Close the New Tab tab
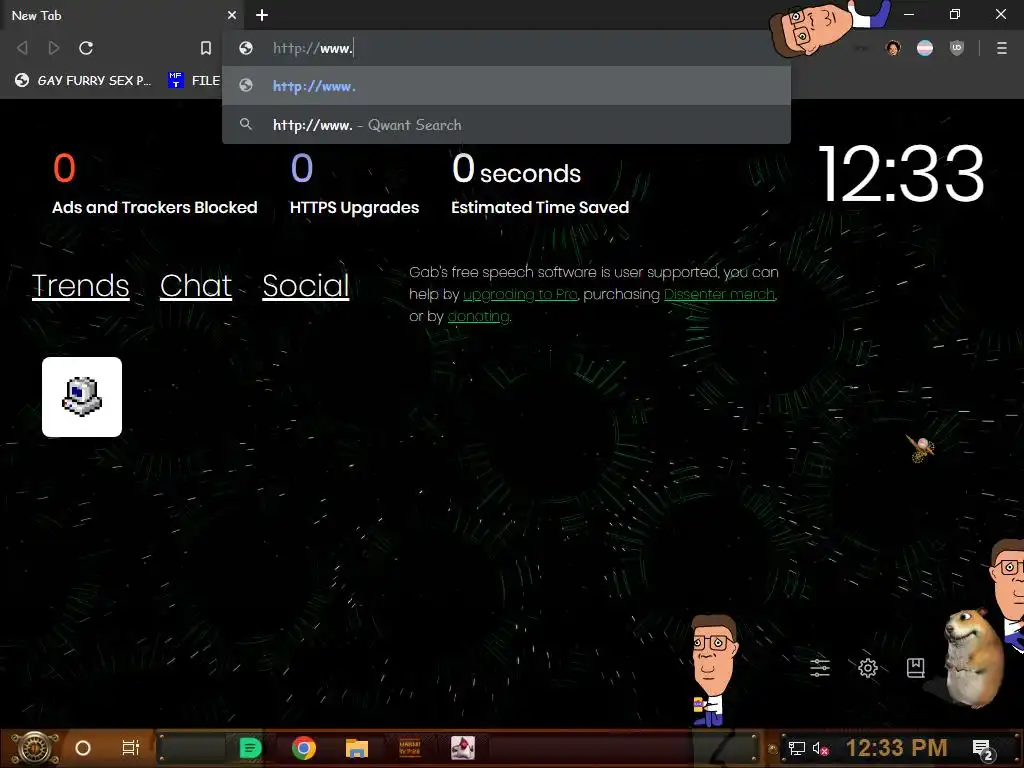 pos(232,15)
